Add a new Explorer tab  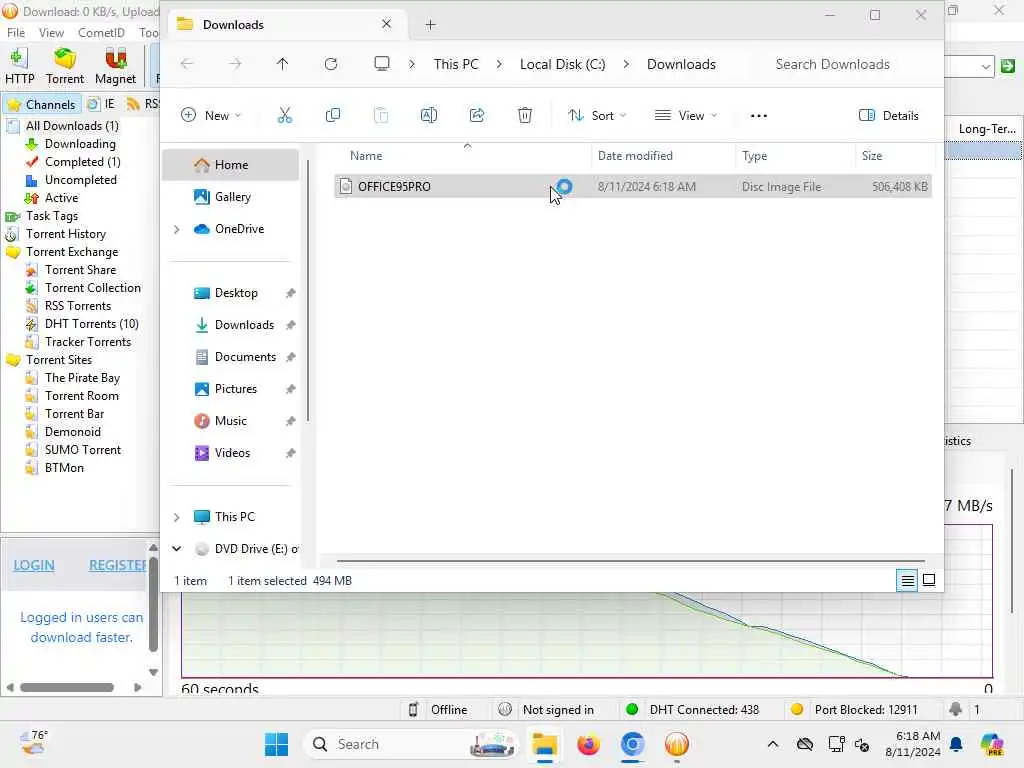pyautogui.click(x=430, y=25)
